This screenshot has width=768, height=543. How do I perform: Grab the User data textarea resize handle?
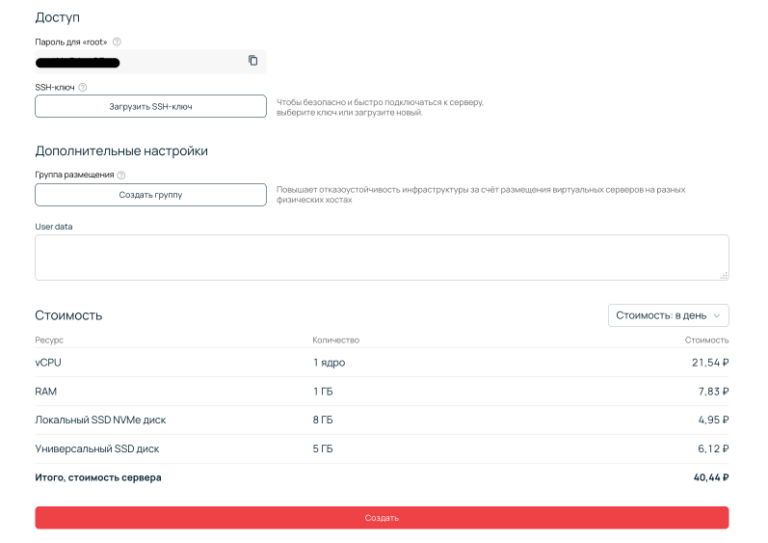(723, 275)
